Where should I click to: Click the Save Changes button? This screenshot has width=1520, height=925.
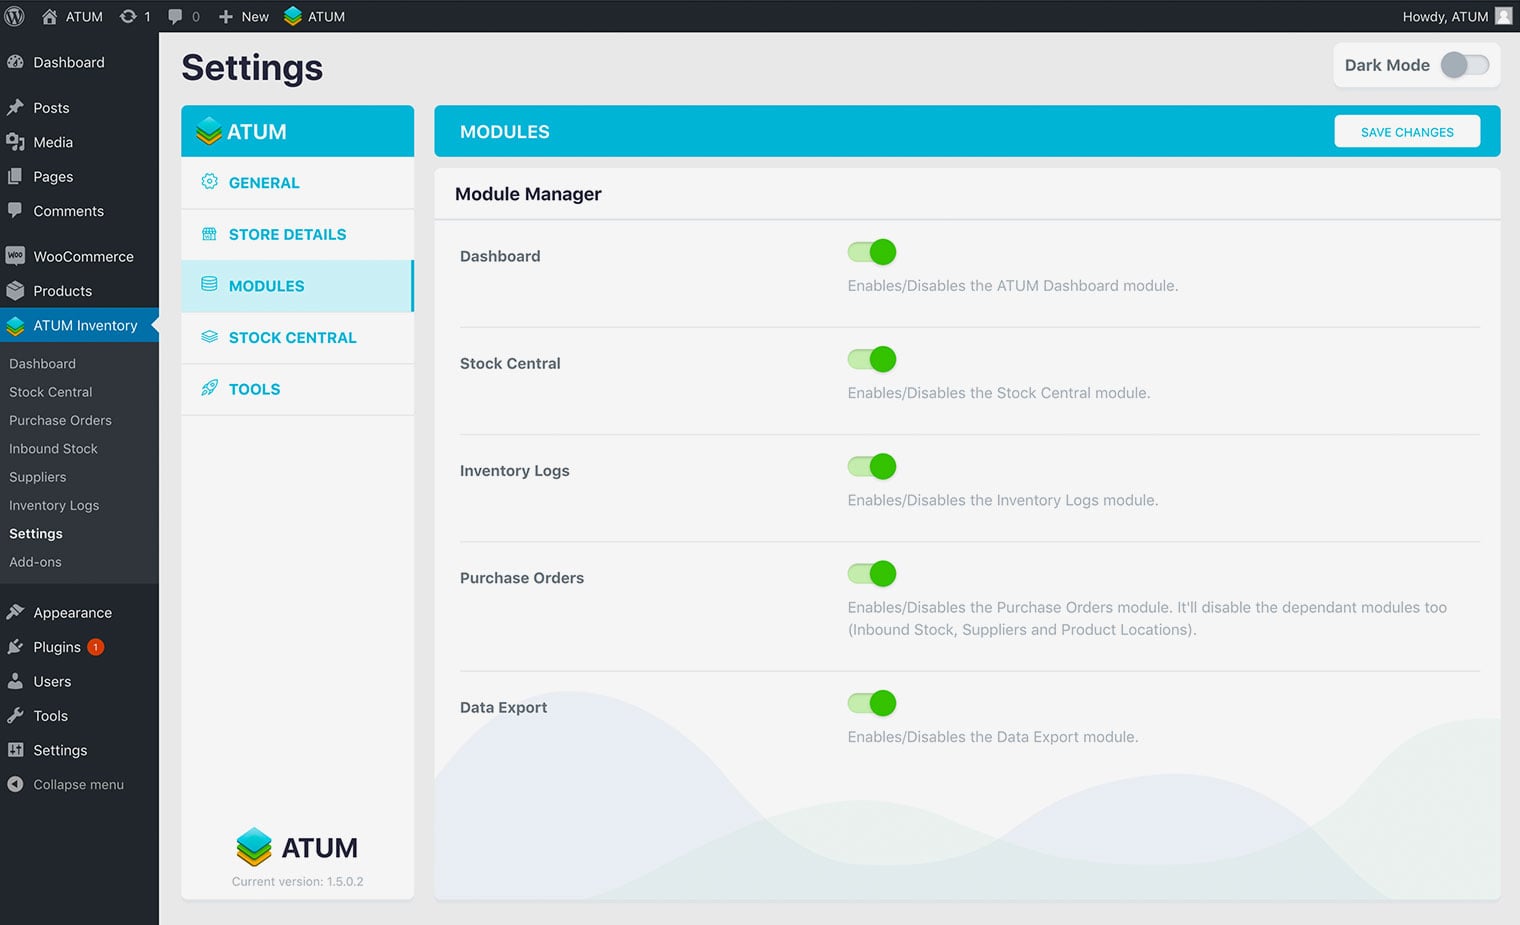point(1406,132)
